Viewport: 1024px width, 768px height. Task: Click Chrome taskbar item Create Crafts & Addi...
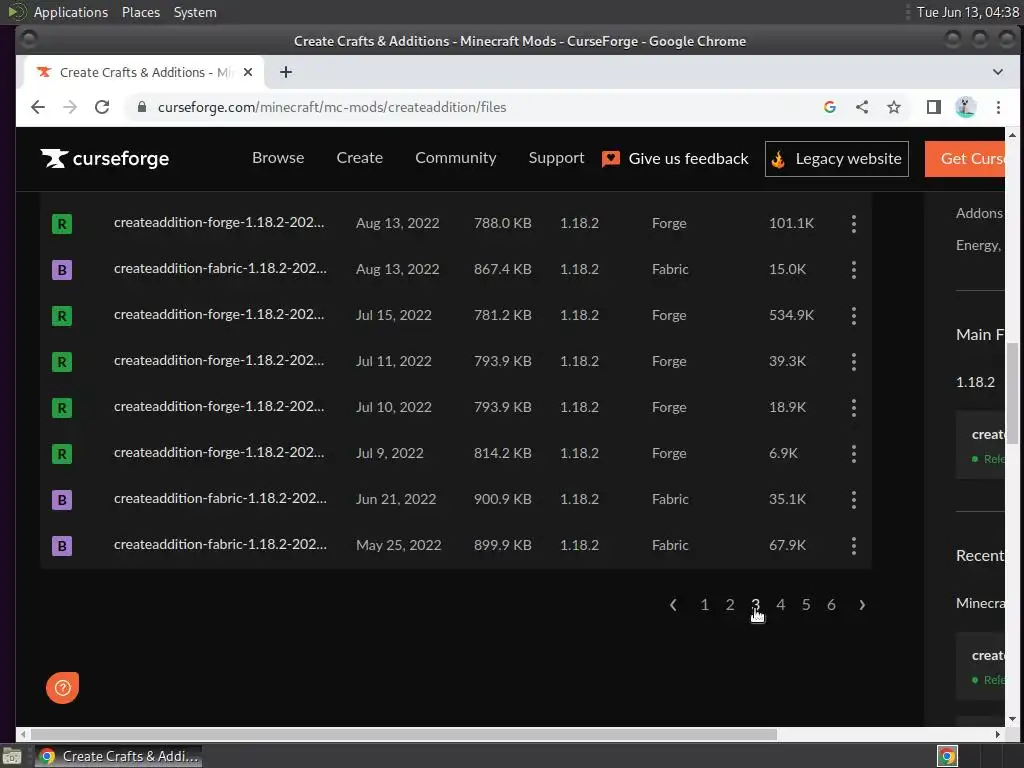click(118, 756)
